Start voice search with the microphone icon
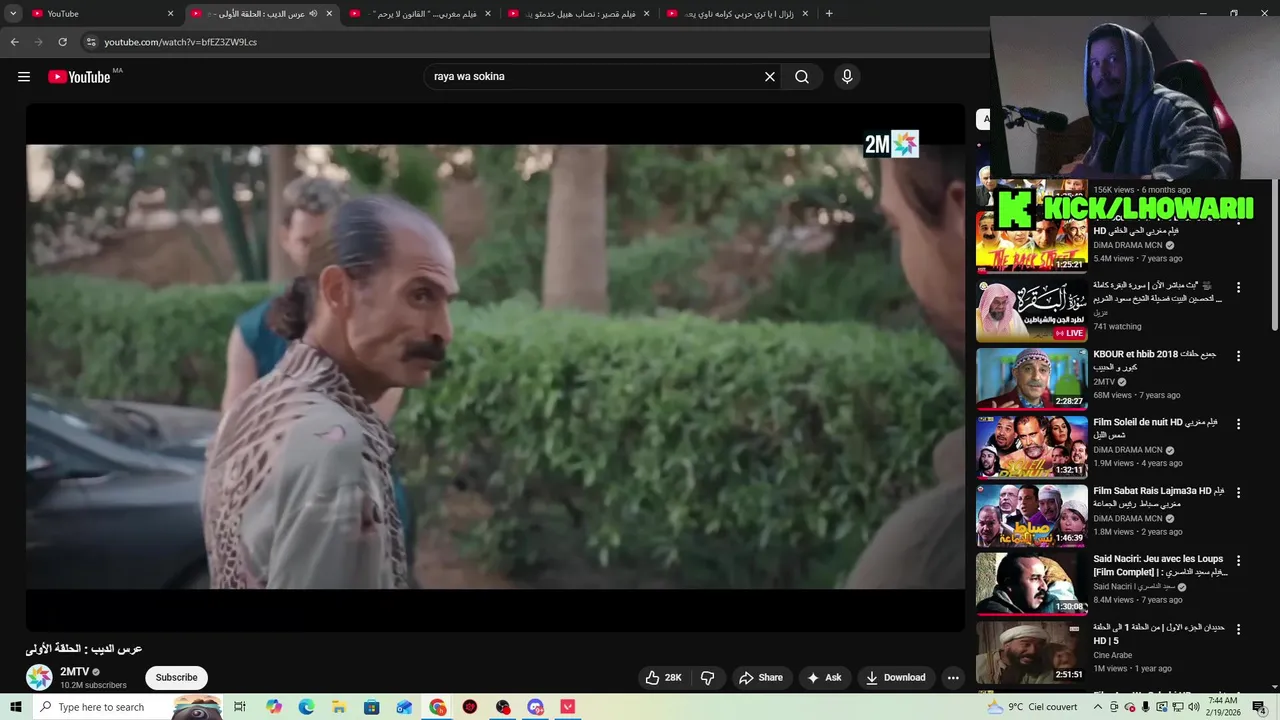The height and width of the screenshot is (720, 1280). point(847,77)
